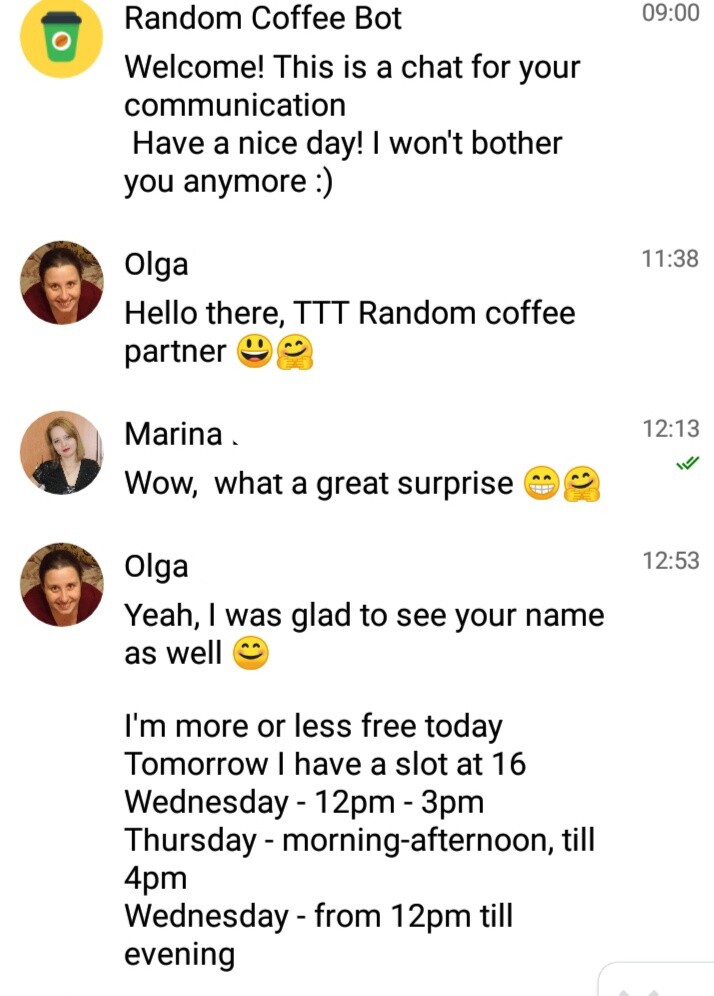
Task: Click Olga's name above 'Hello there' message
Action: 156,264
